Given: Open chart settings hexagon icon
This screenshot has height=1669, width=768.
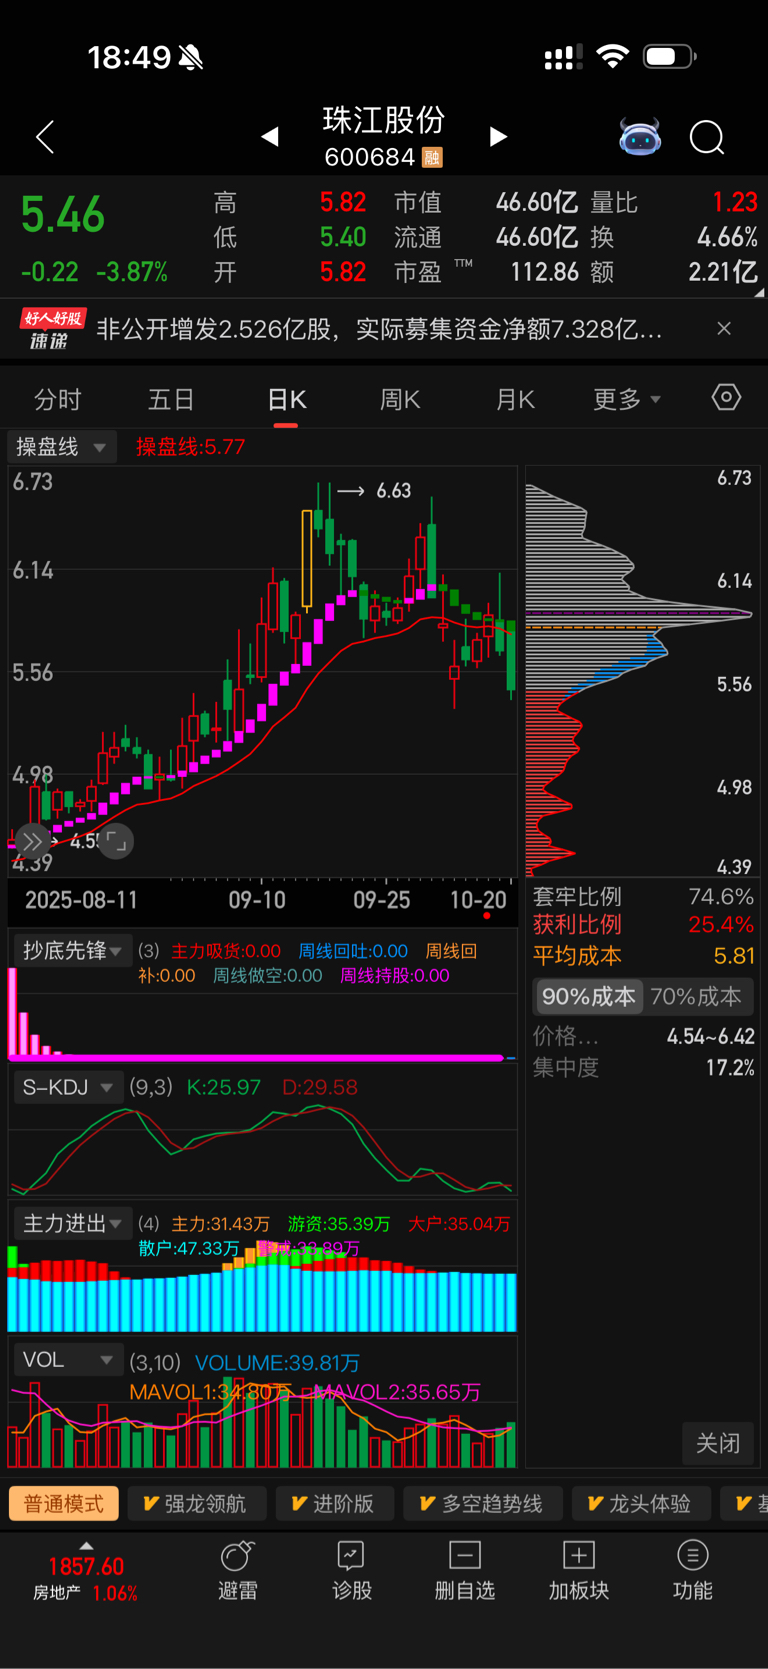Looking at the screenshot, I should click(726, 398).
